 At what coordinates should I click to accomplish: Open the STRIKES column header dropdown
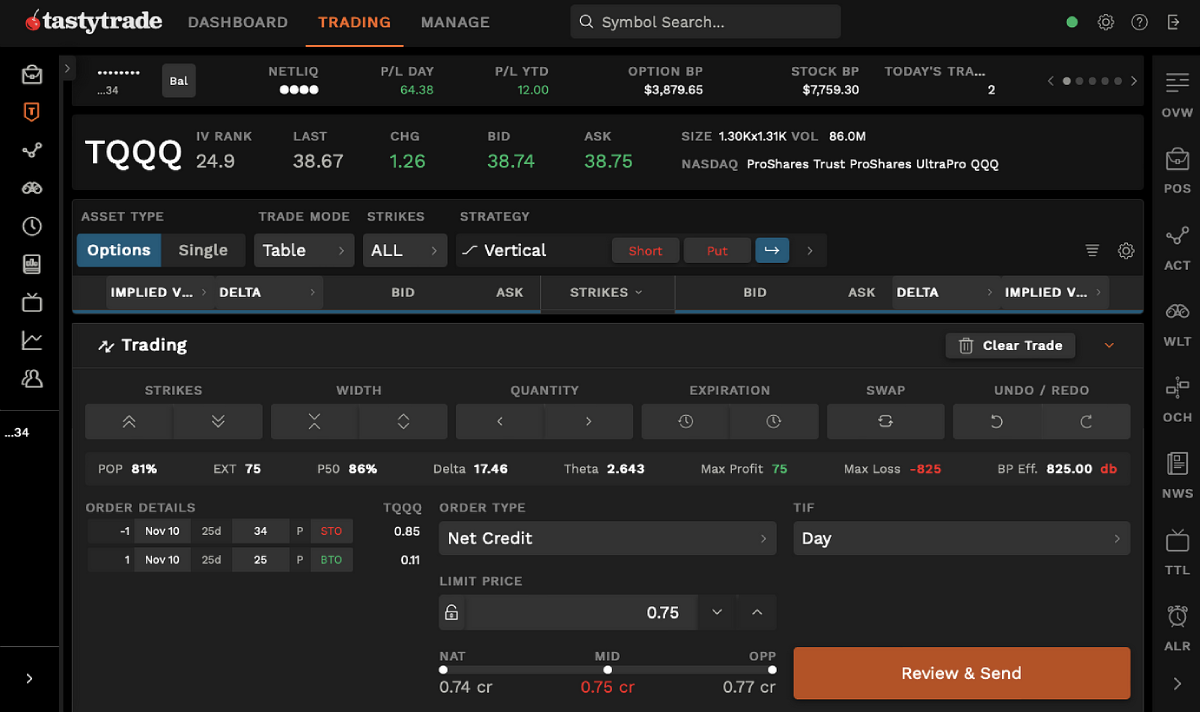coord(606,292)
